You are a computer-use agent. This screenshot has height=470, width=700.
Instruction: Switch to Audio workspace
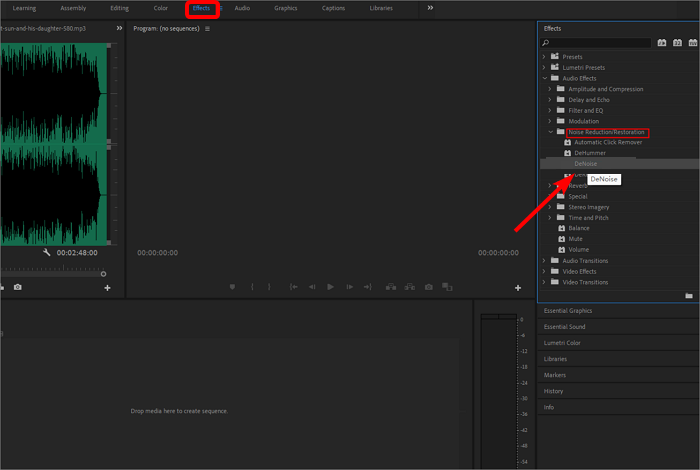[242, 8]
